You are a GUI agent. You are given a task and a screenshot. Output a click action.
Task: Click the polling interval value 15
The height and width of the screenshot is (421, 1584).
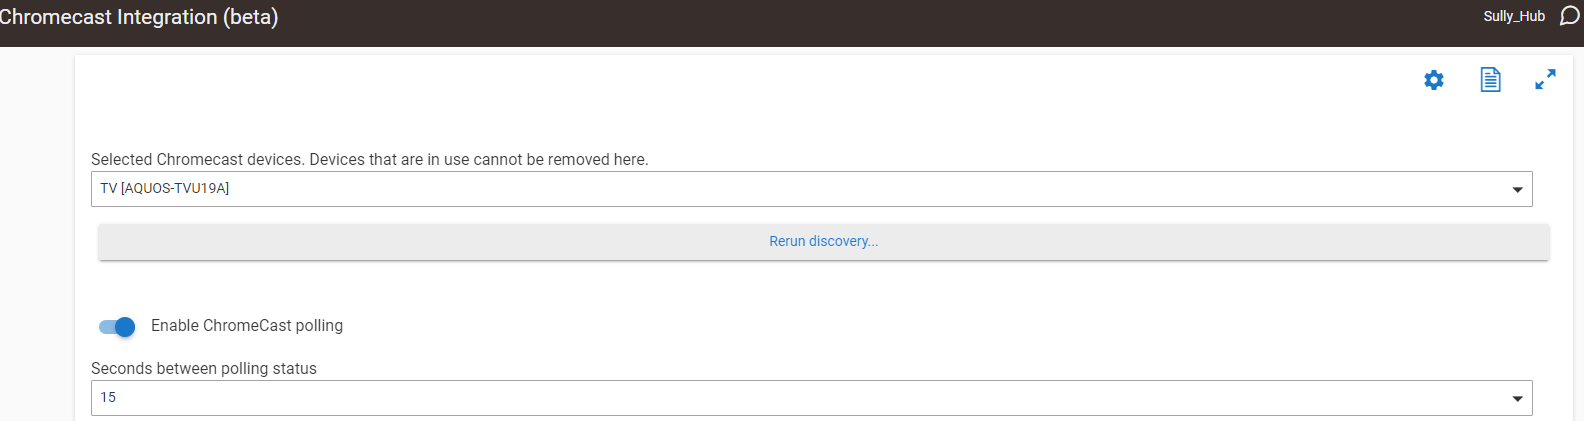tap(108, 397)
